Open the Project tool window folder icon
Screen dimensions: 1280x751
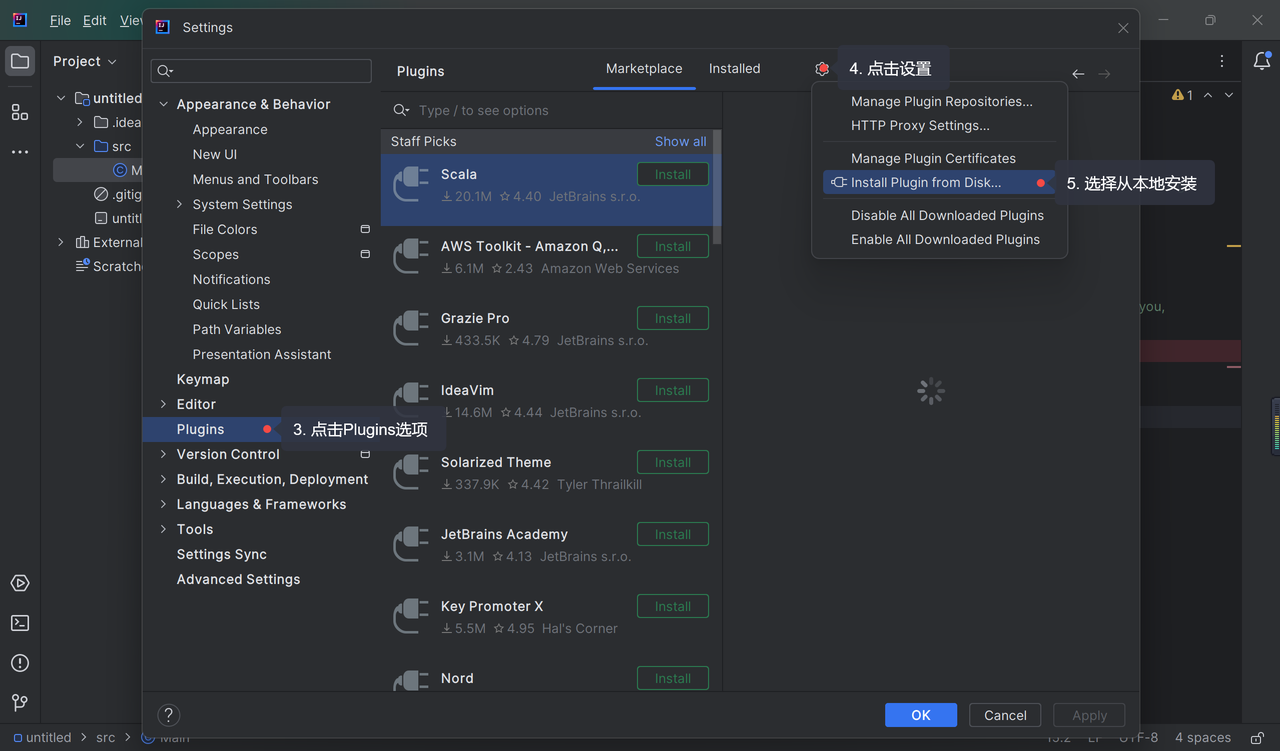pos(20,61)
